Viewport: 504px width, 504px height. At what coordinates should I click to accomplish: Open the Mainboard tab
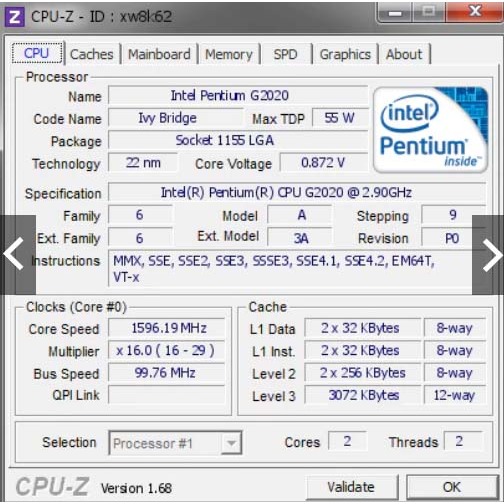click(159, 54)
